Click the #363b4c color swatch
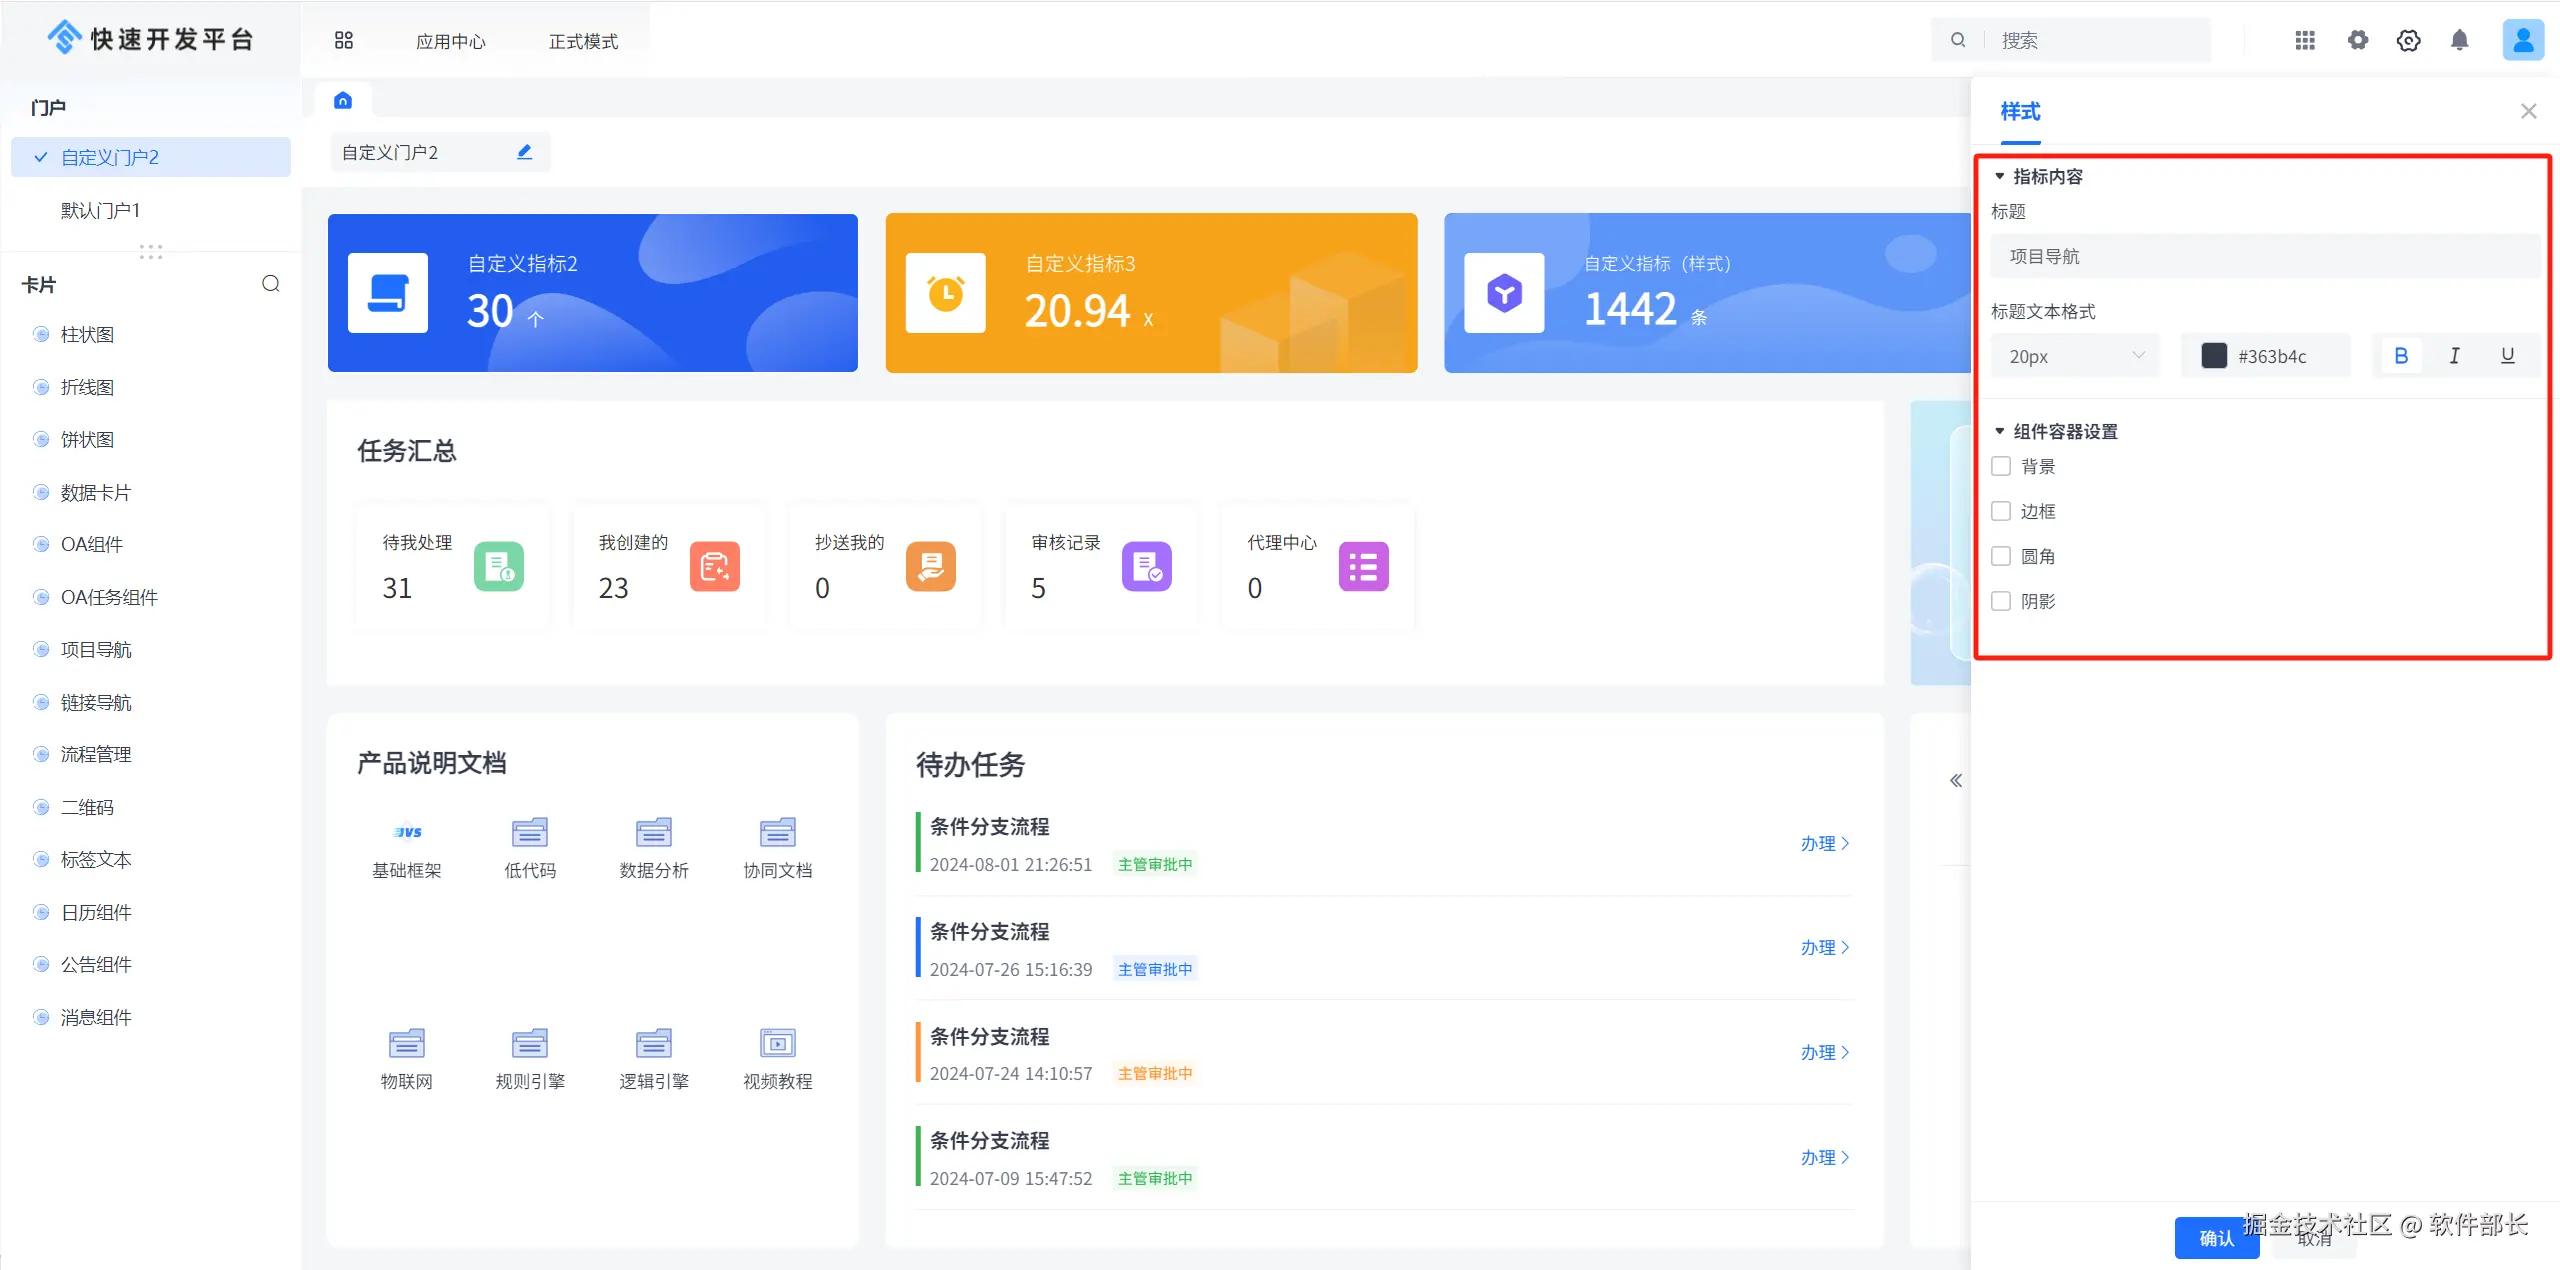Screen dimensions: 2560x1270 [x=2214, y=356]
